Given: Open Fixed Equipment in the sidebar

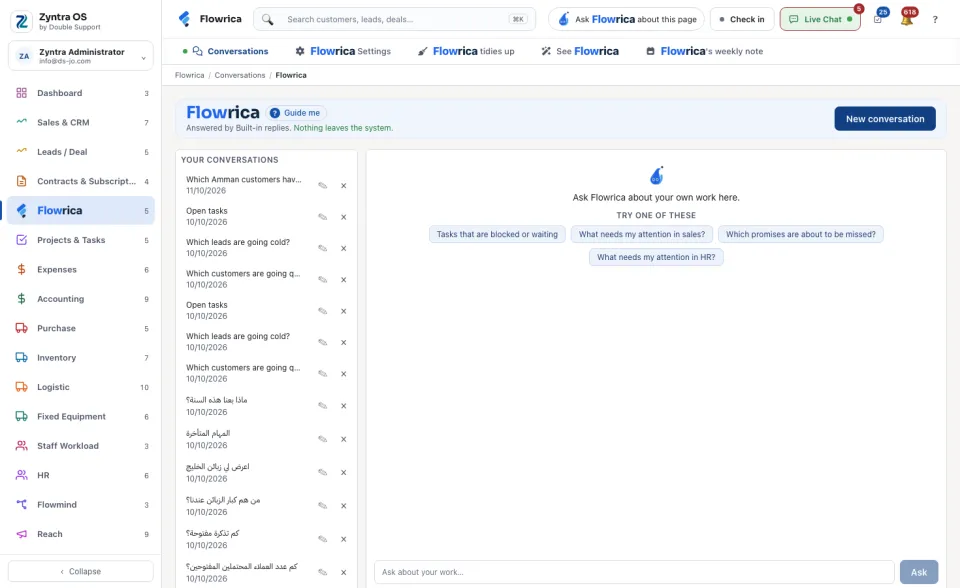Looking at the screenshot, I should click(x=81, y=416).
